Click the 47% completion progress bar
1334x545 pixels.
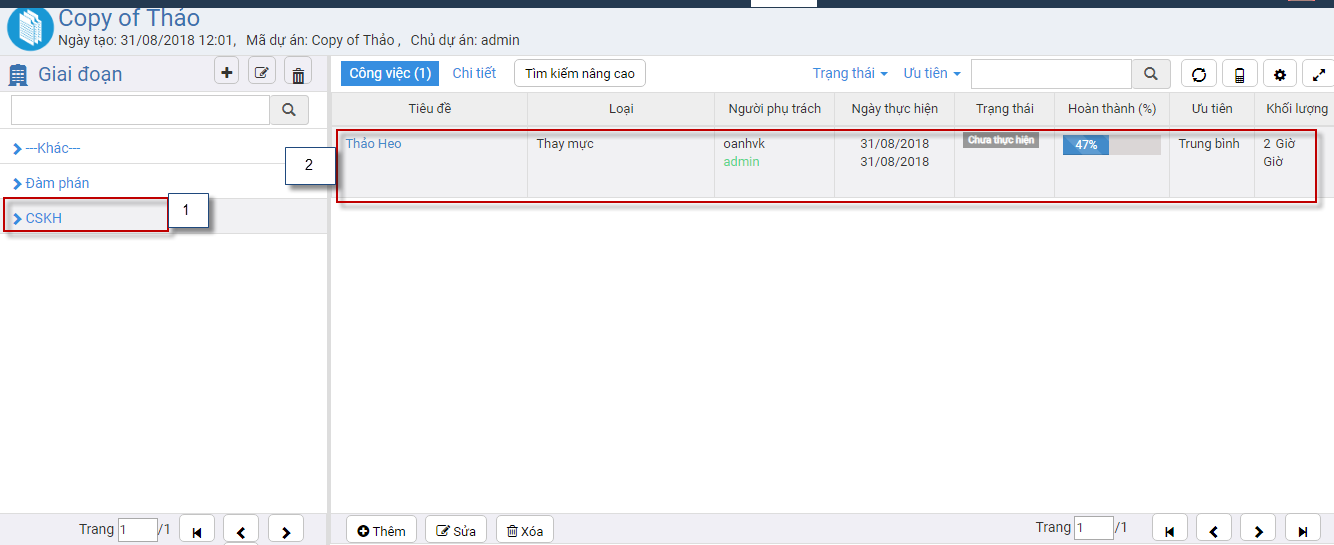(x=1111, y=145)
